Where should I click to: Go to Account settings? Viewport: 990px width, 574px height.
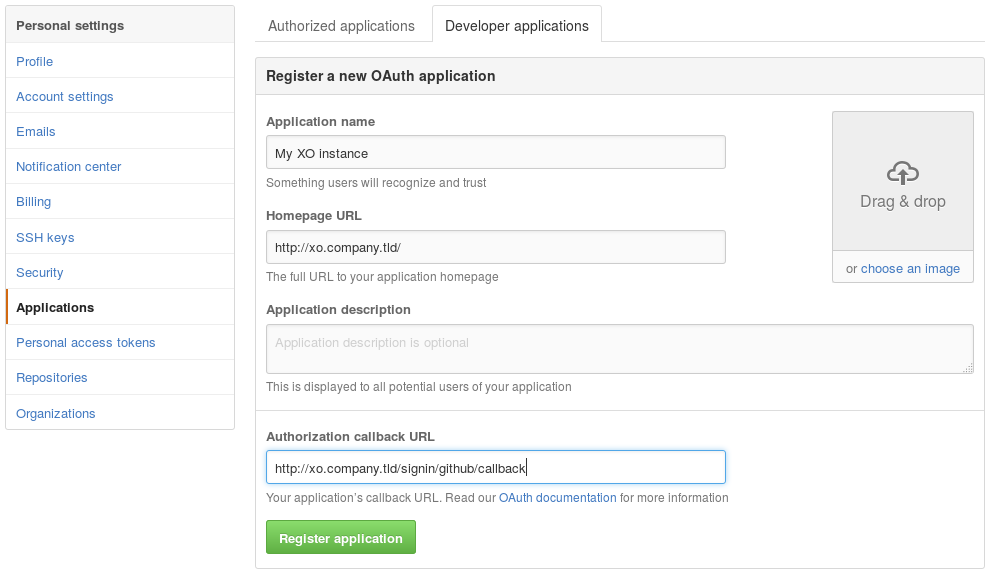(120, 96)
